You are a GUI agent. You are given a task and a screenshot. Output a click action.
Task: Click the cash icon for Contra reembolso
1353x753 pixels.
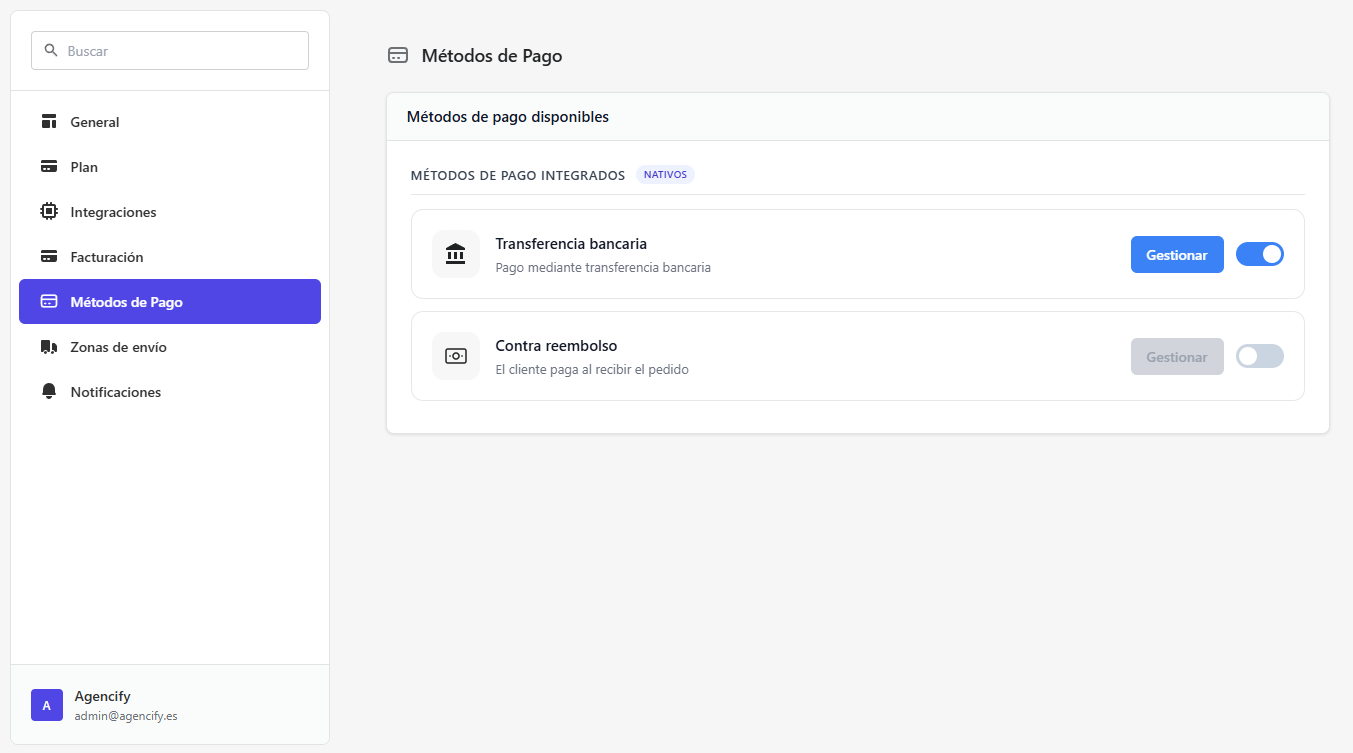(456, 356)
